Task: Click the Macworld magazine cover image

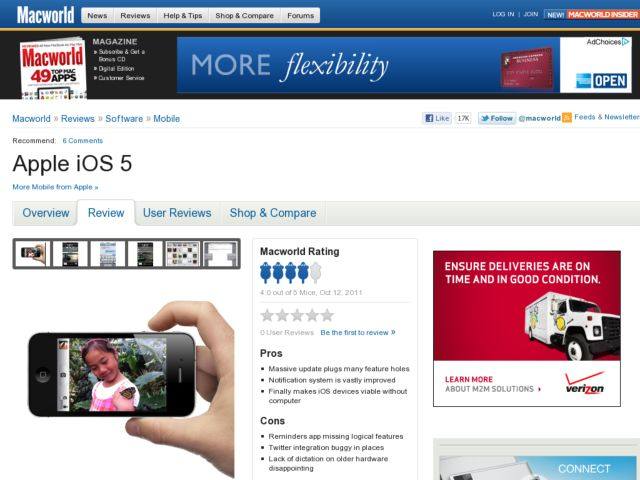Action: 52,68
